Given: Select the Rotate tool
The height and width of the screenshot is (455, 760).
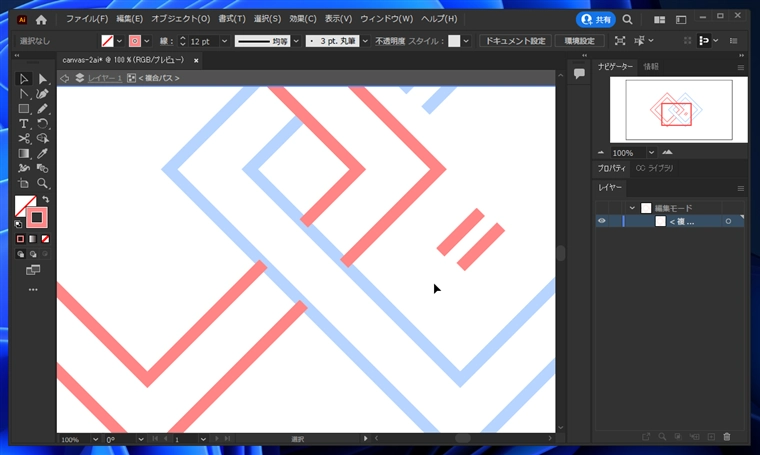Looking at the screenshot, I should [x=43, y=124].
